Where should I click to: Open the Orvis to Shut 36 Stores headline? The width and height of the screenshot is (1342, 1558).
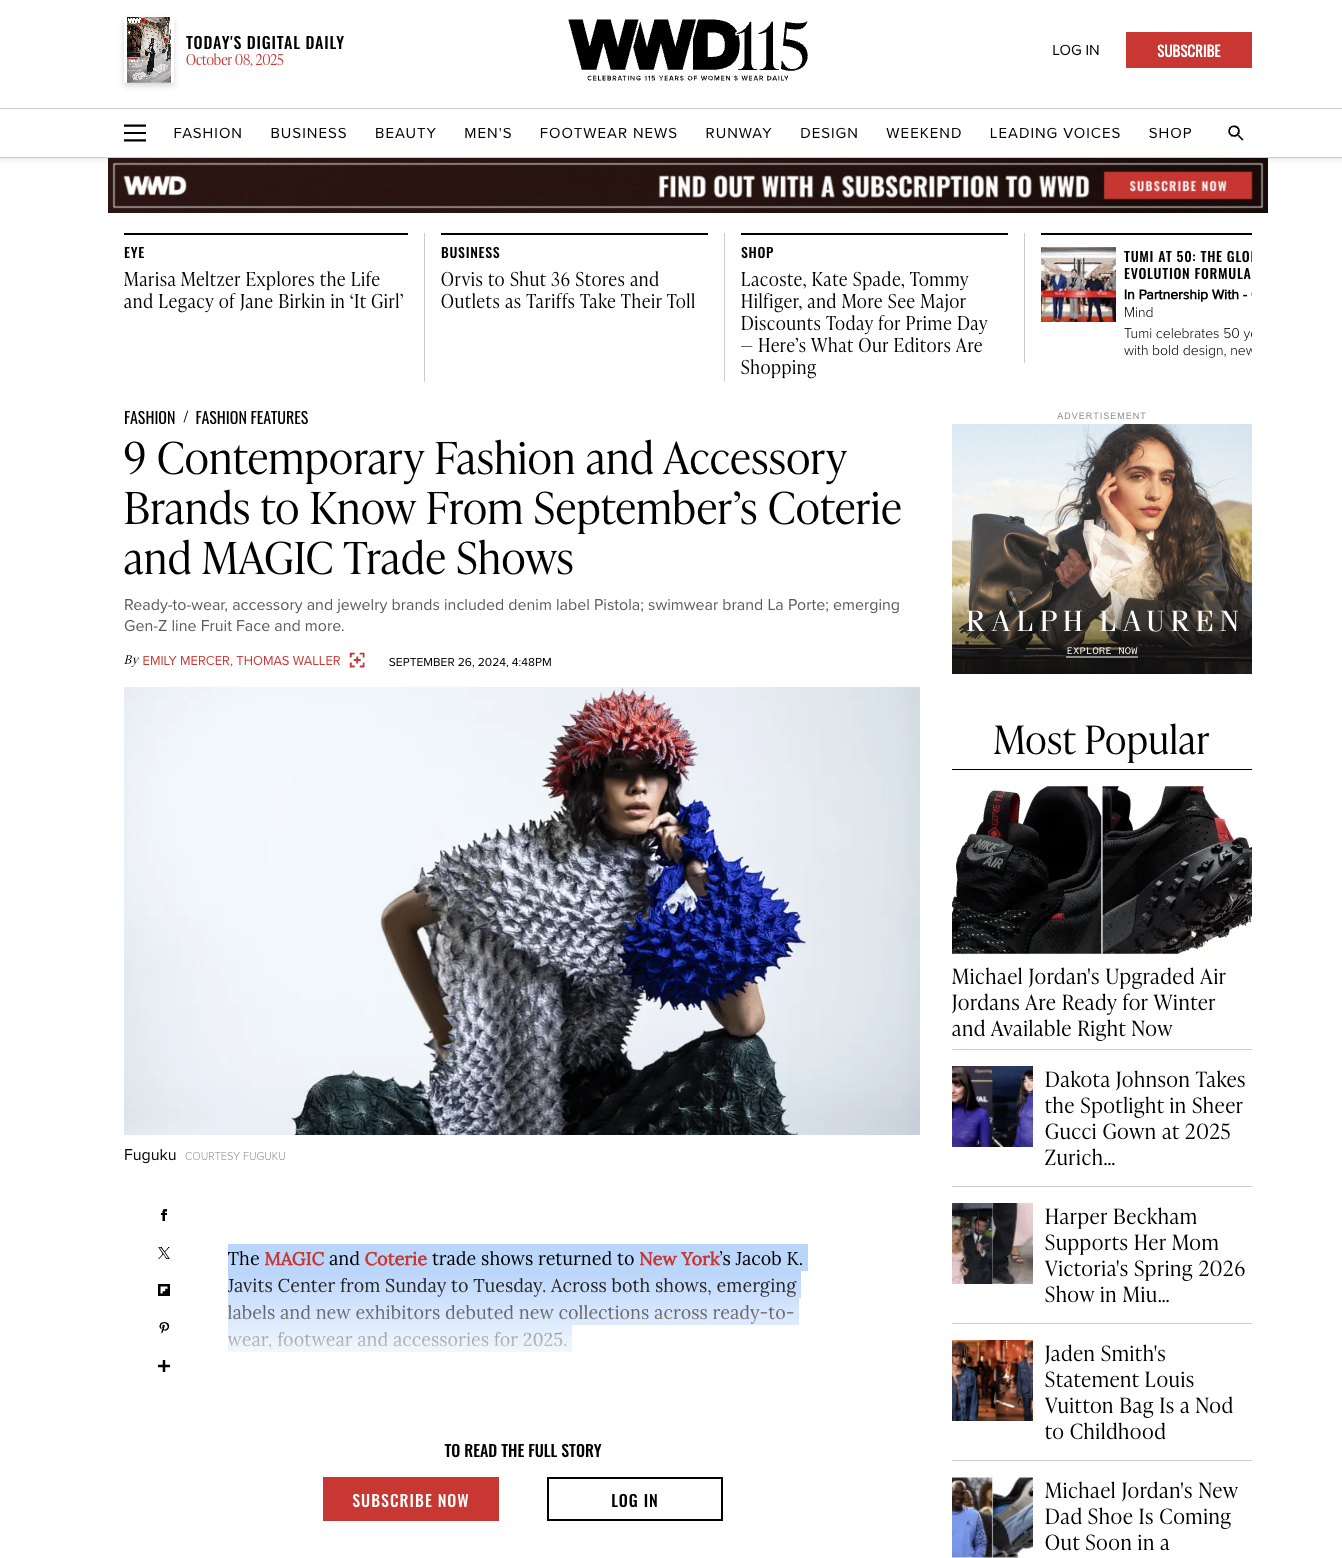pos(568,291)
